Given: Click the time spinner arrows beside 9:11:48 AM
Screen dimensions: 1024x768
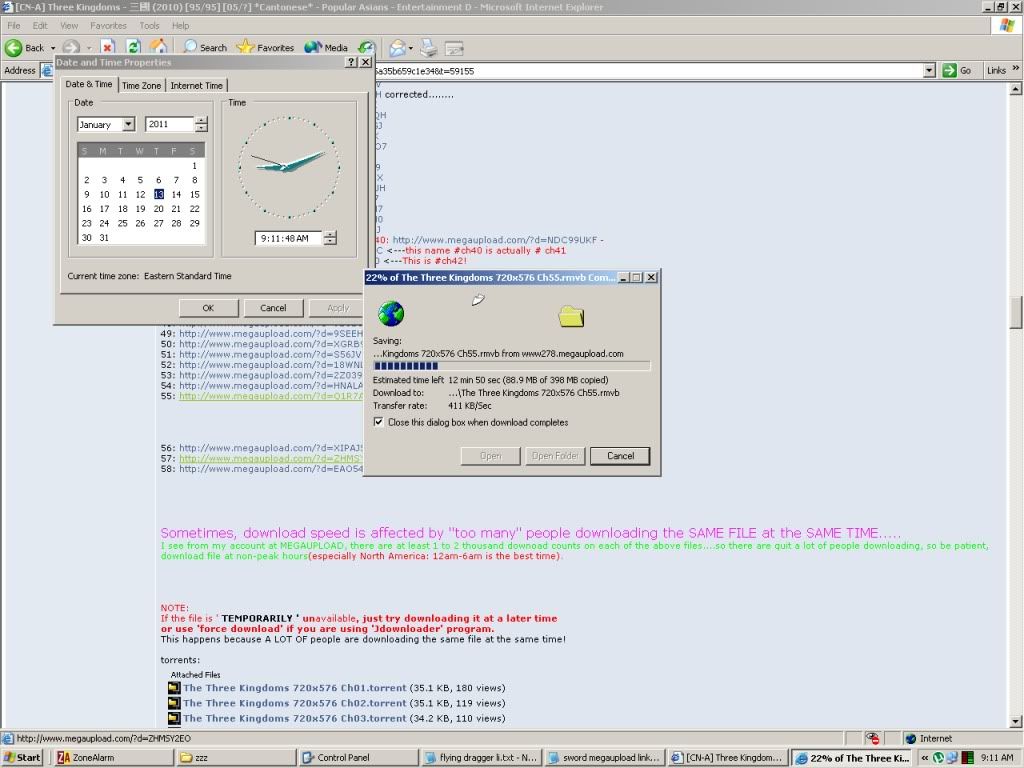Looking at the screenshot, I should coord(330,238).
